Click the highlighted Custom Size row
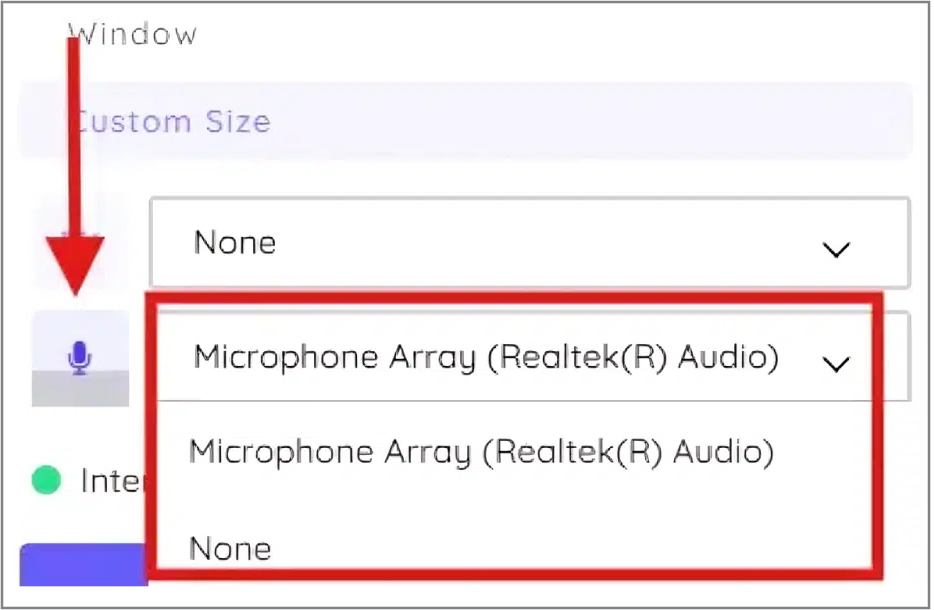934x610 pixels. click(170, 121)
